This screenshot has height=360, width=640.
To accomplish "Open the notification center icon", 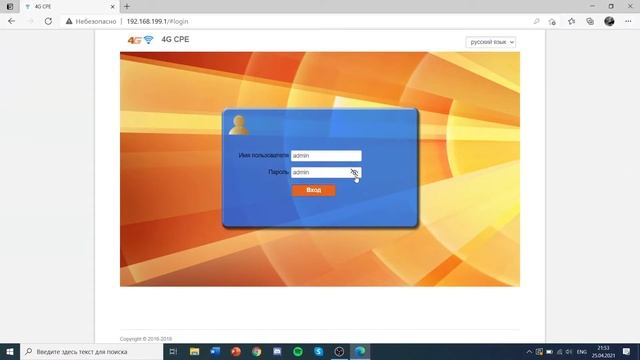I will 627,351.
